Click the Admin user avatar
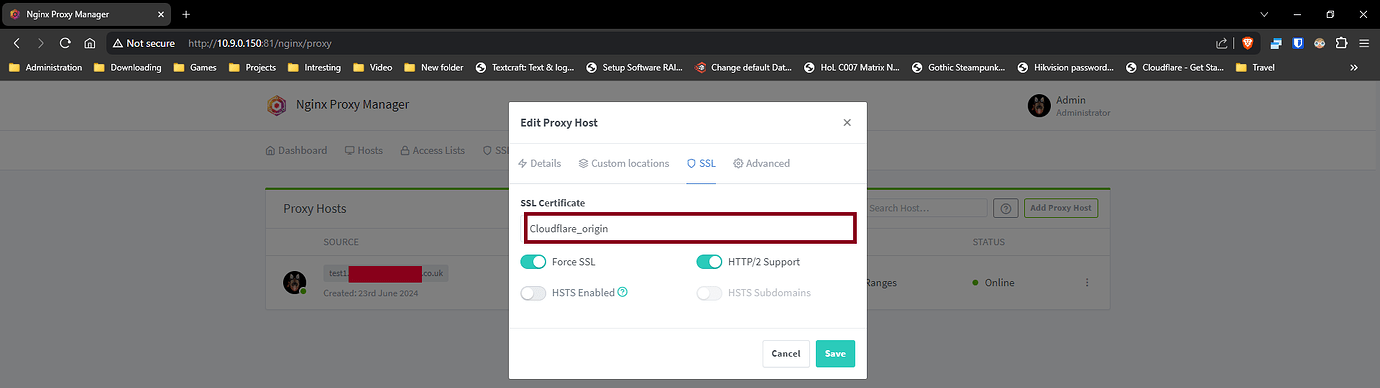This screenshot has height=388, width=1380. (x=1038, y=105)
